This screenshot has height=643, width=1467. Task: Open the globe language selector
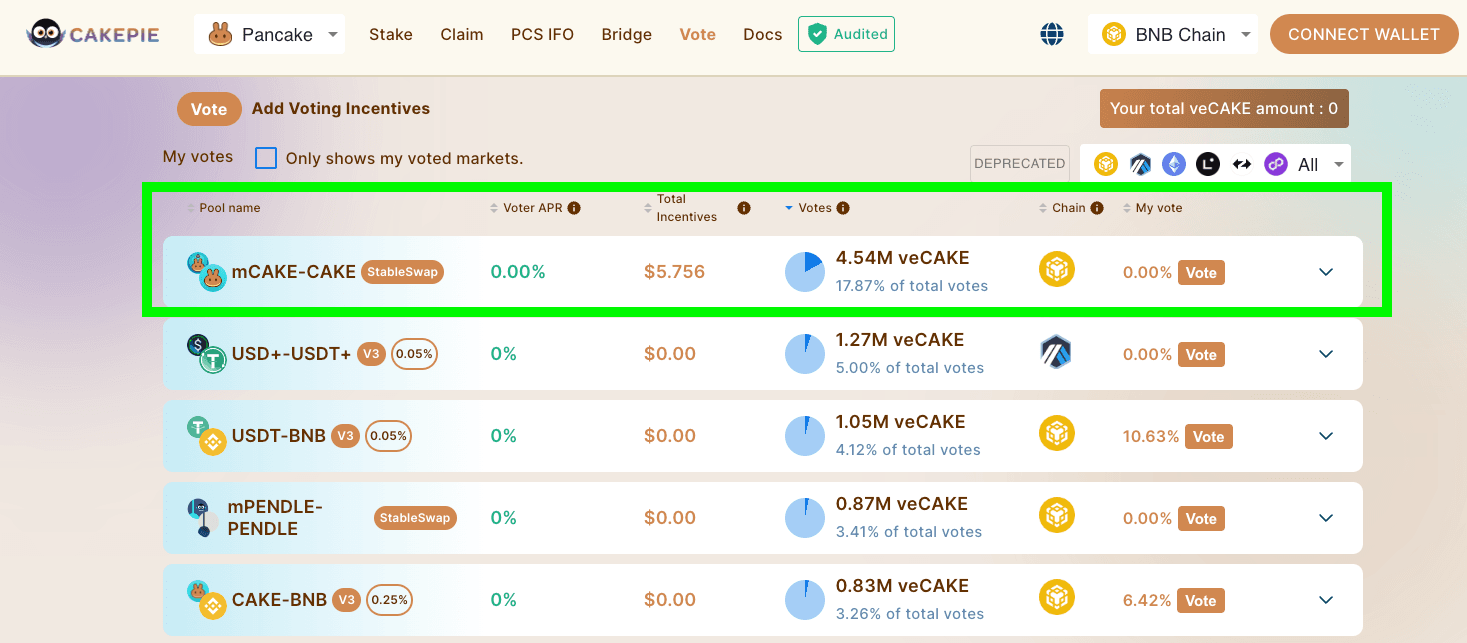pyautogui.click(x=1052, y=34)
